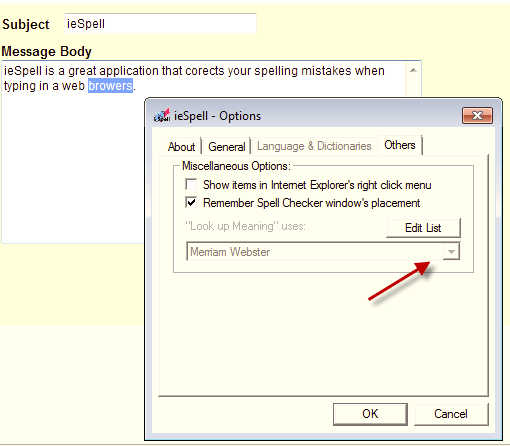Click the ieSpell icon in dialog title bar
The height and width of the screenshot is (446, 510).
[x=162, y=115]
